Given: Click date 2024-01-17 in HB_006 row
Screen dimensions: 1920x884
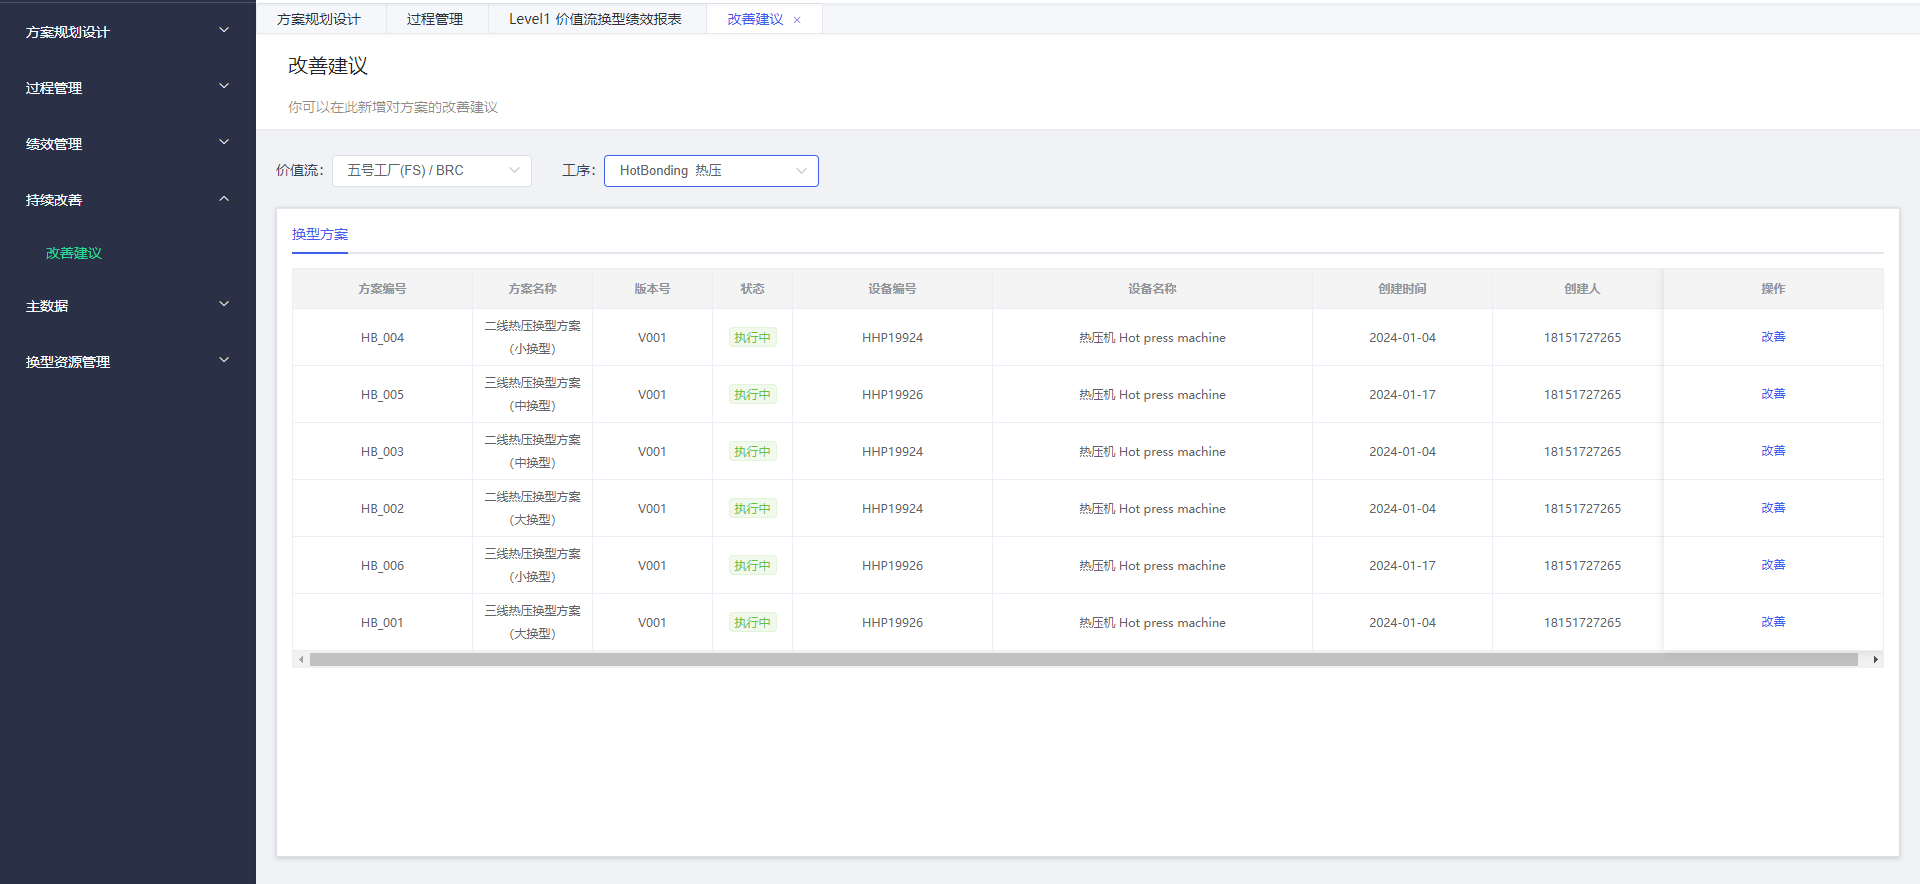Looking at the screenshot, I should click(1402, 566).
